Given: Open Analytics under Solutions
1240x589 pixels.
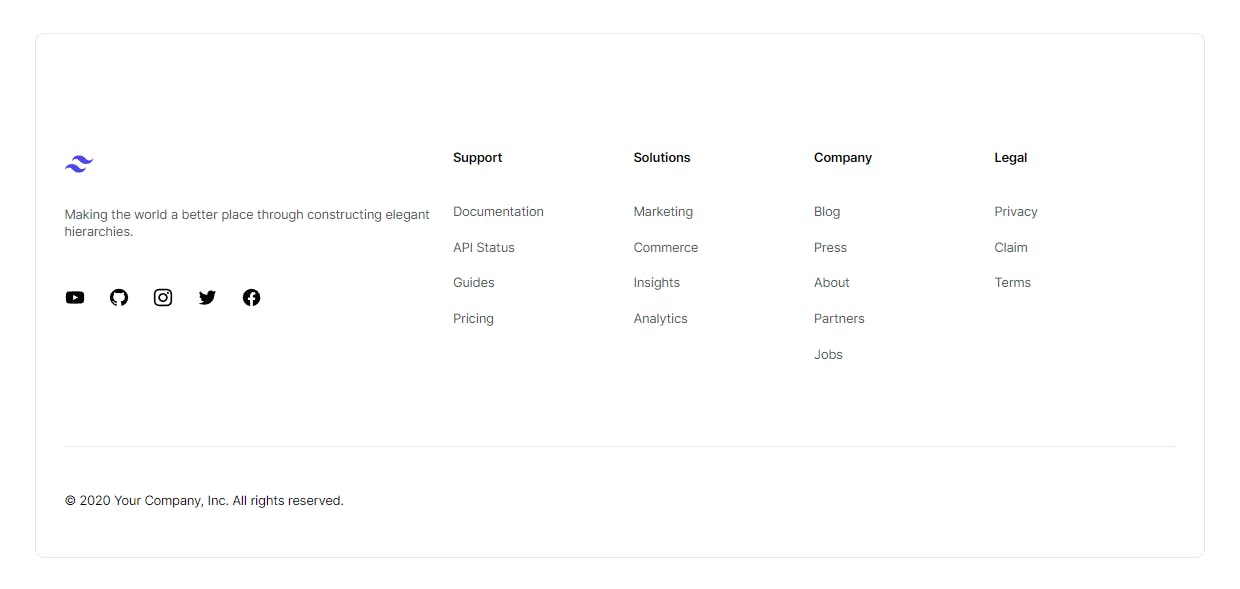Looking at the screenshot, I should [x=661, y=318].
